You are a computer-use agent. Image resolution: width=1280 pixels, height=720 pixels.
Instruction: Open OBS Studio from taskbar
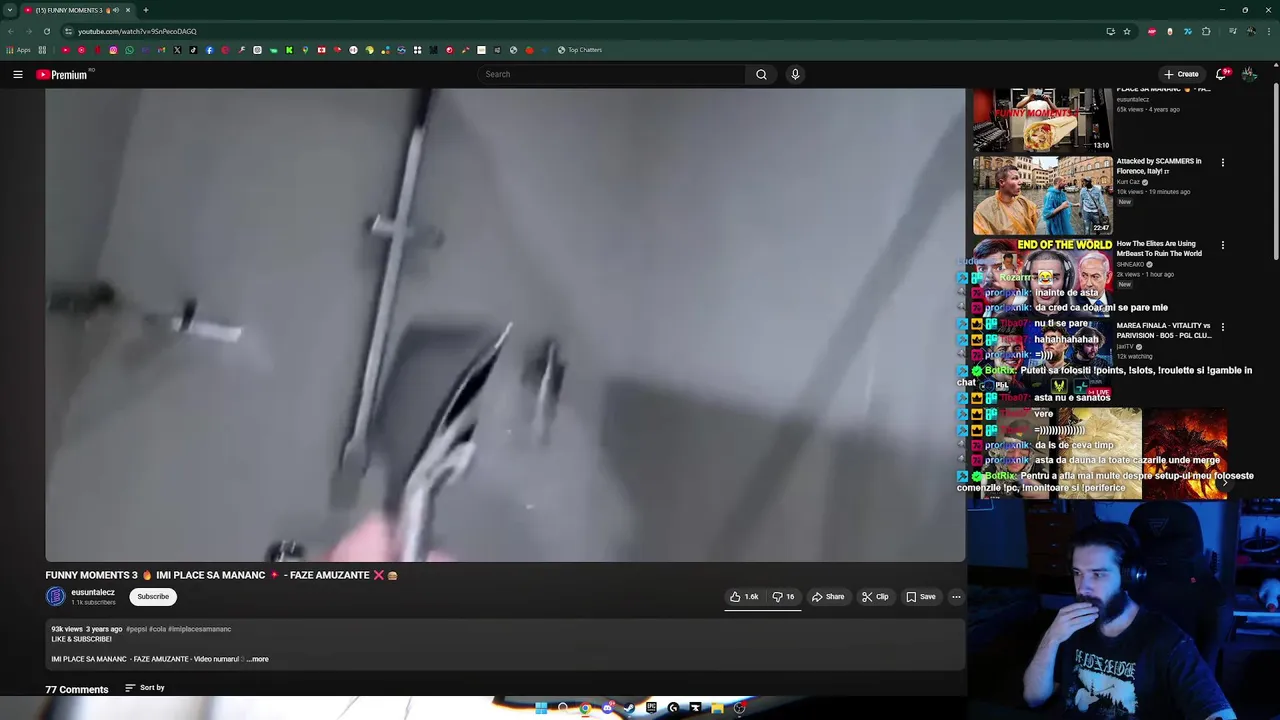[739, 708]
